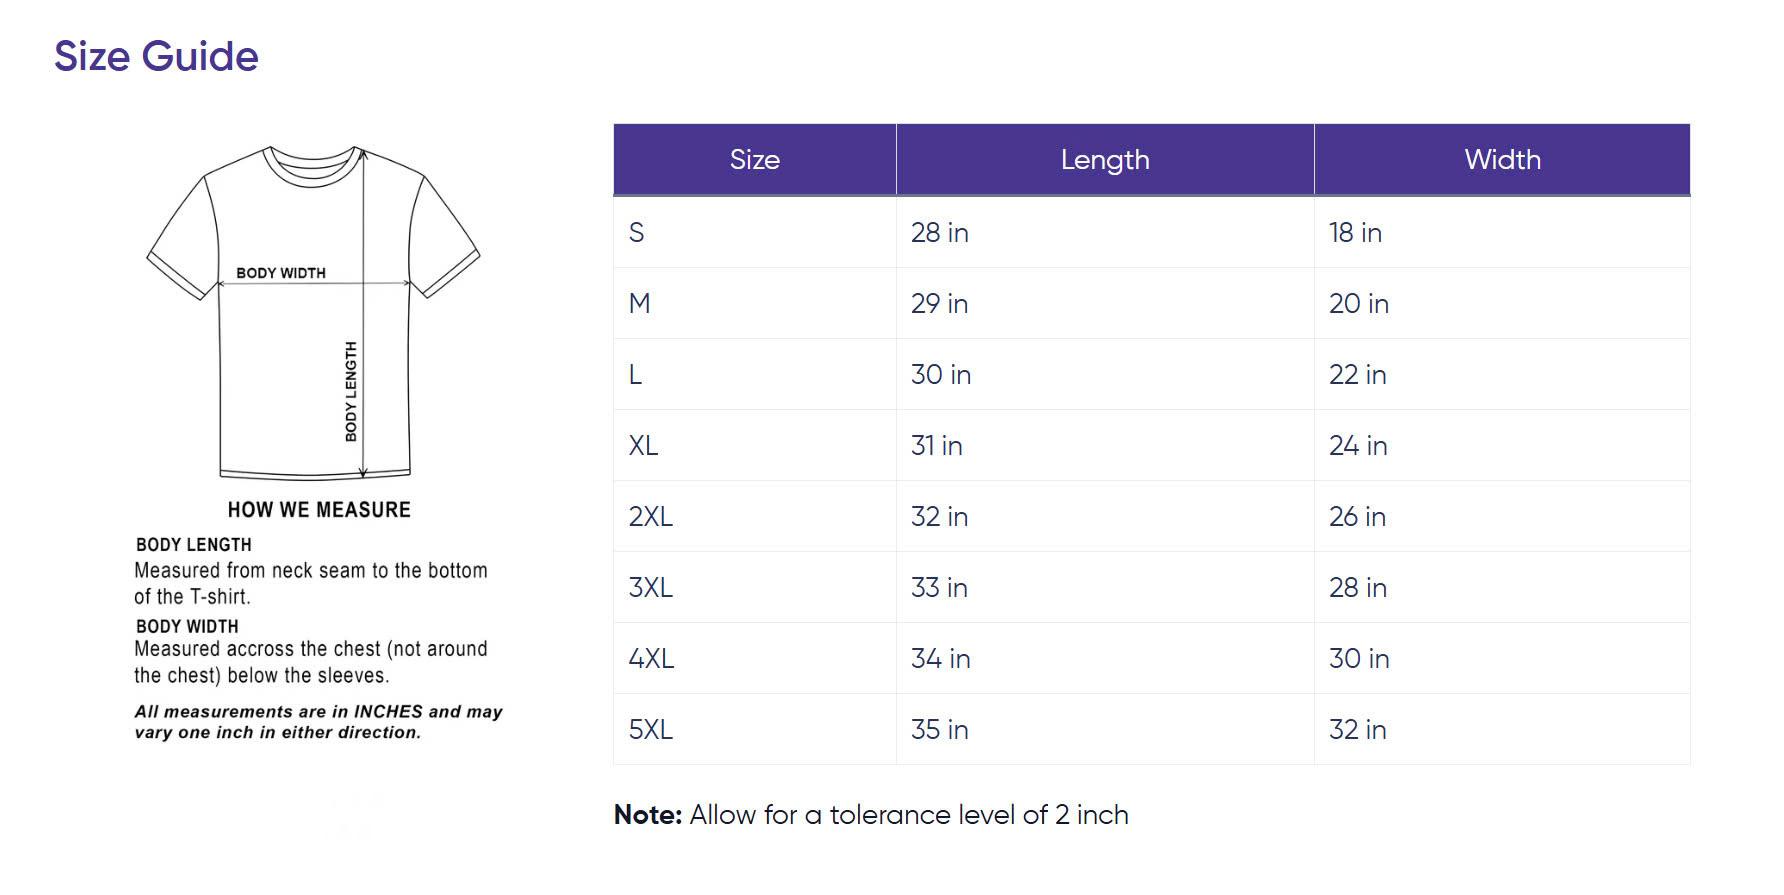Select the Length column header
Screen dimensions: 1784x895
[x=1104, y=160]
